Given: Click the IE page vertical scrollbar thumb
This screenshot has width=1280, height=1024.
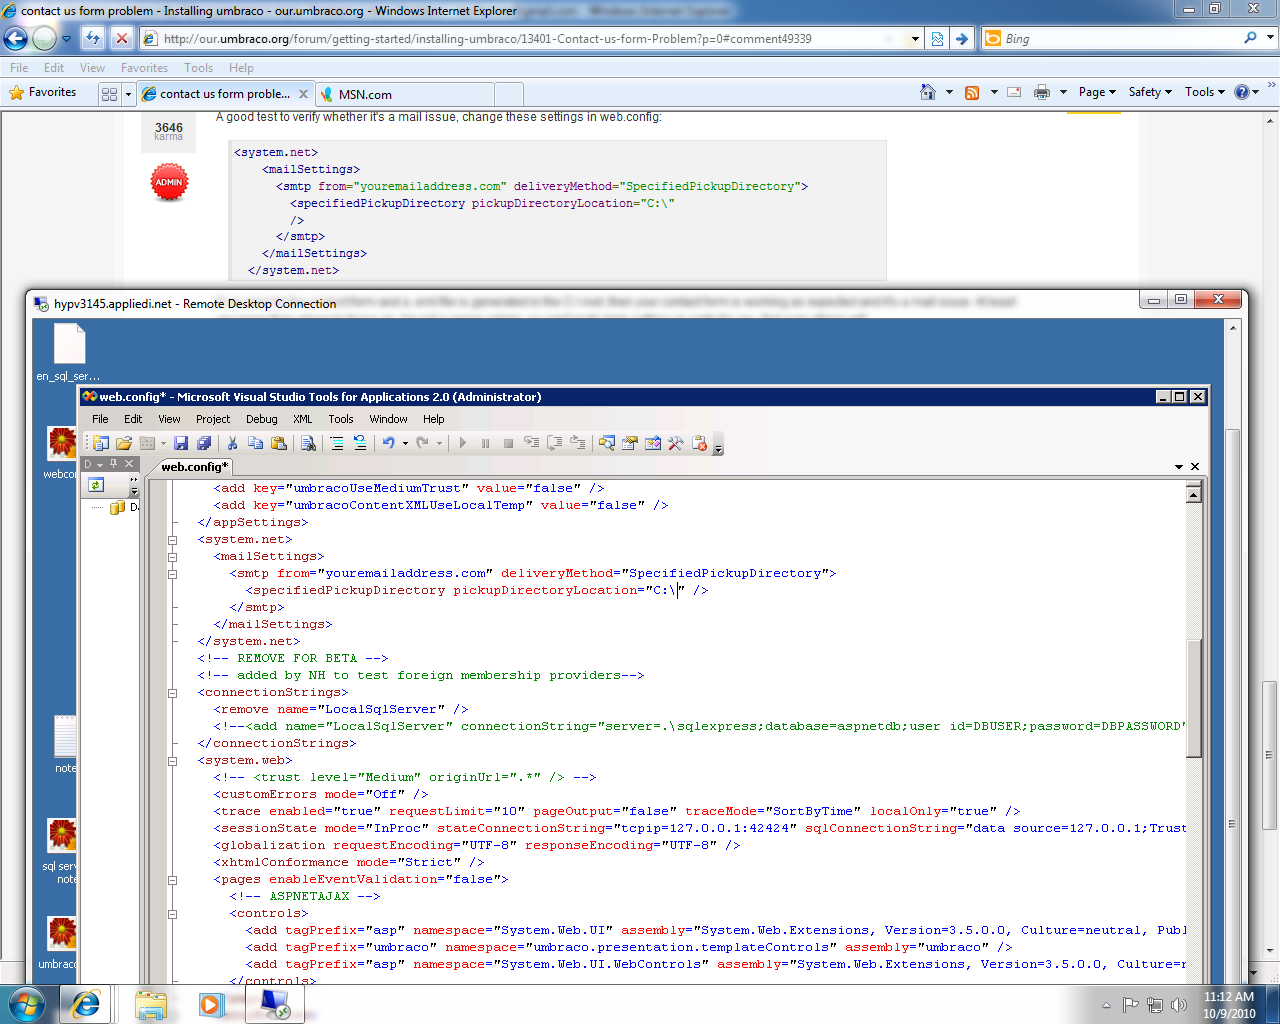Looking at the screenshot, I should [x=1269, y=755].
